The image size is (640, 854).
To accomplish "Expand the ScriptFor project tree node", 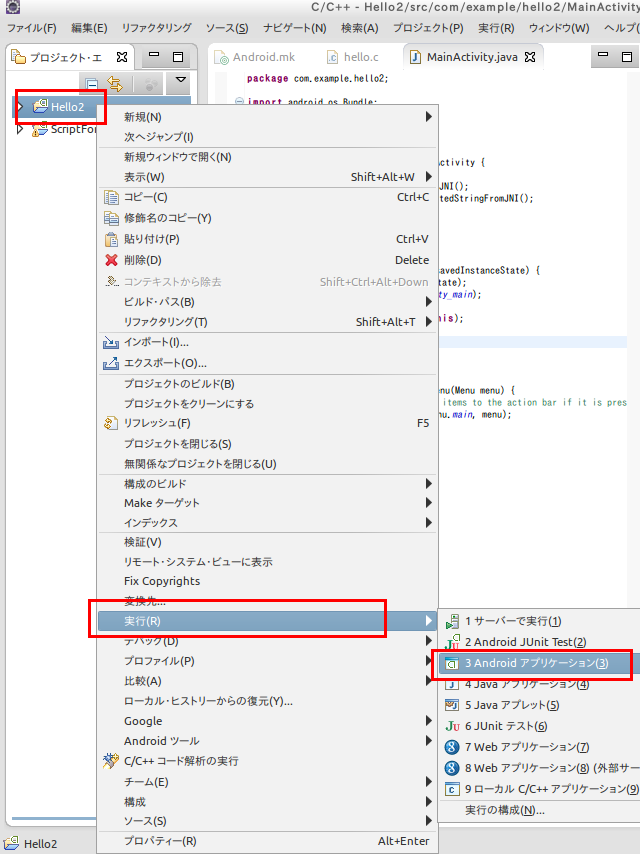I will 20,129.
